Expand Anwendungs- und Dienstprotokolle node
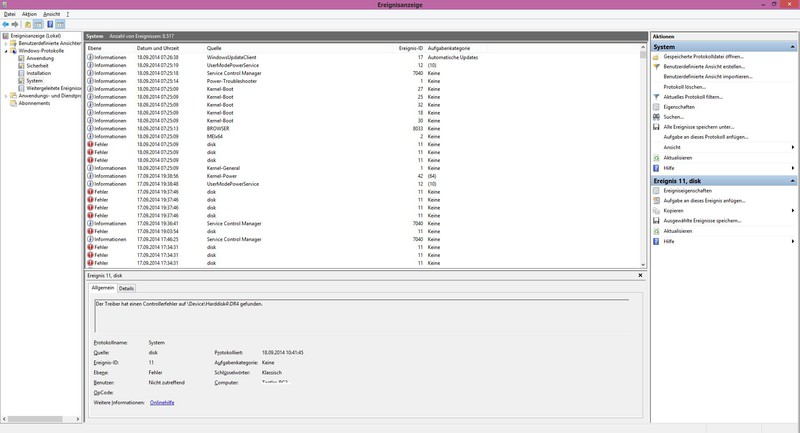The image size is (800, 433). click(6, 96)
